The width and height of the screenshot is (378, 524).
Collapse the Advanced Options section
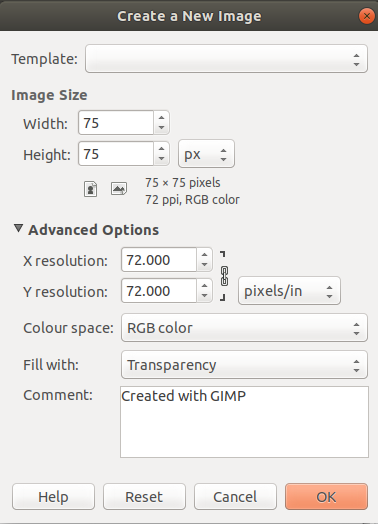point(18,229)
